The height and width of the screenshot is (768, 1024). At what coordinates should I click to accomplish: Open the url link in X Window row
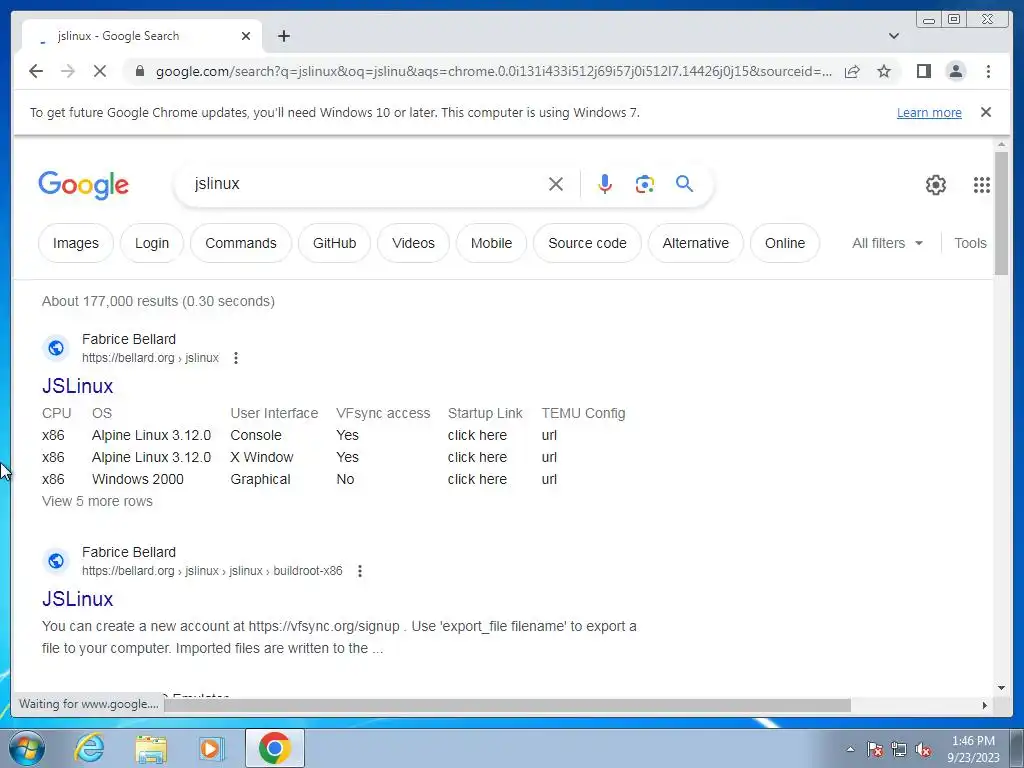[549, 457]
